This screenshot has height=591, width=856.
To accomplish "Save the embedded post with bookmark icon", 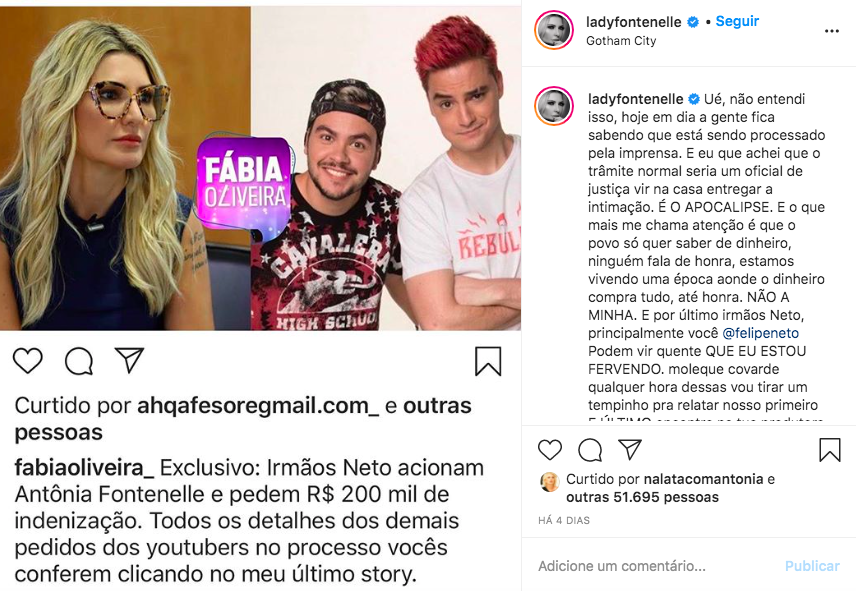I will (x=488, y=361).
